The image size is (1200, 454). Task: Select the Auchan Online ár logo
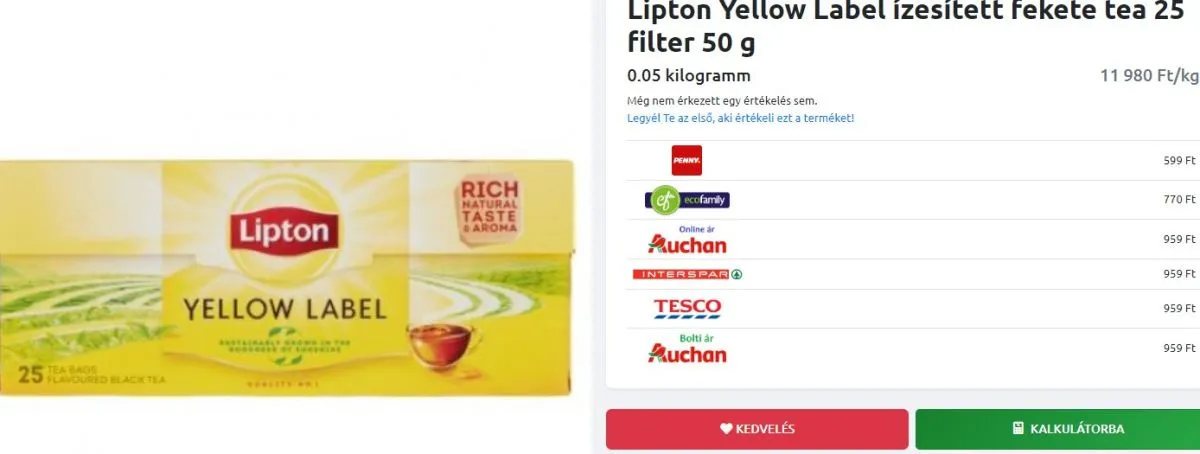pos(687,239)
